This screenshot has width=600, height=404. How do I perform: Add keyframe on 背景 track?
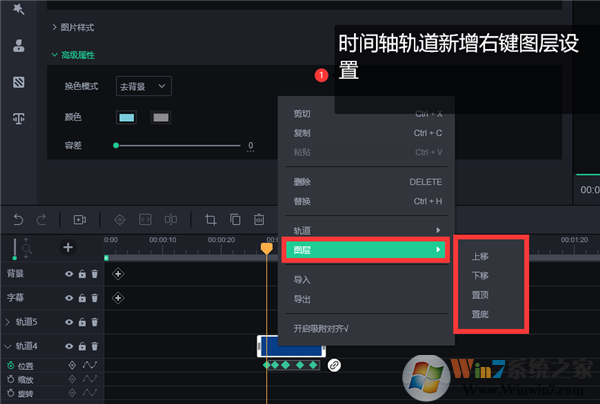[x=118, y=274]
